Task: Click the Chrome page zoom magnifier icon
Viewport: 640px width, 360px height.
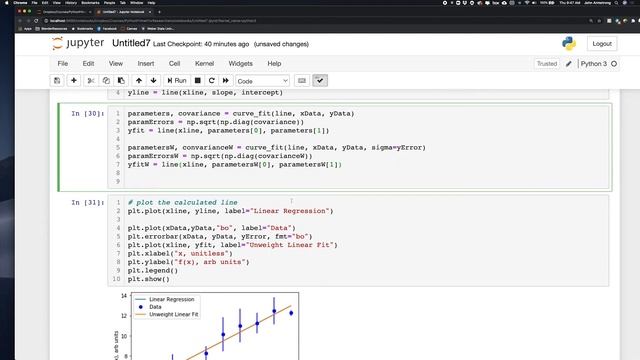Action: 591,20
